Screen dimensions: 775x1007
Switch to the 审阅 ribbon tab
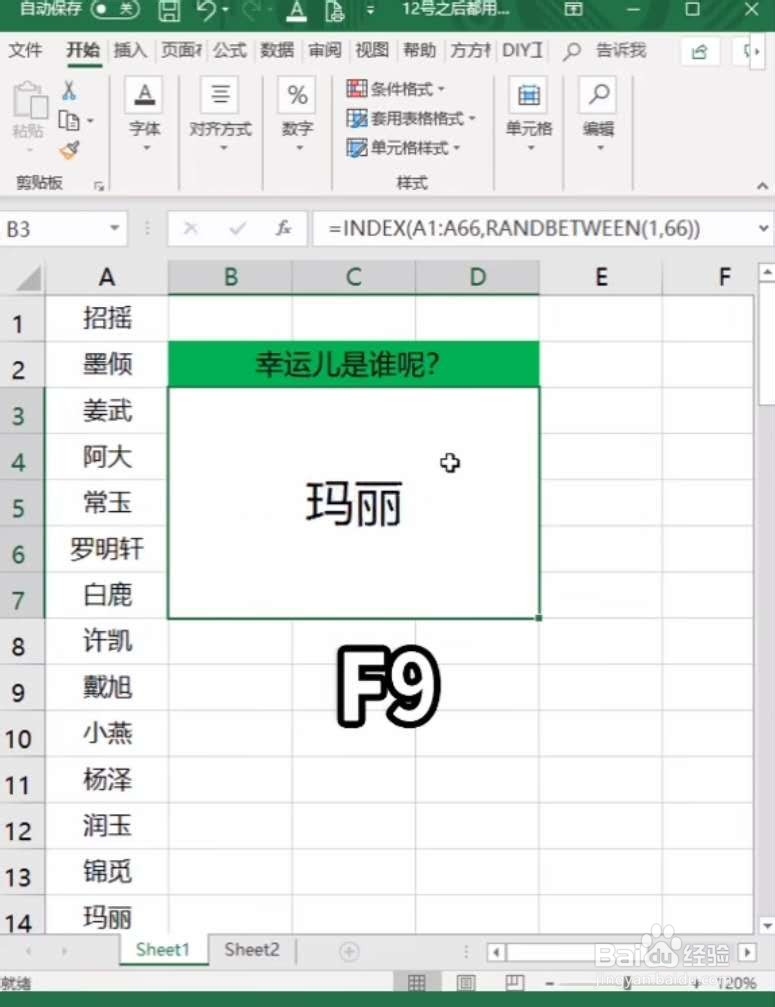click(x=324, y=50)
